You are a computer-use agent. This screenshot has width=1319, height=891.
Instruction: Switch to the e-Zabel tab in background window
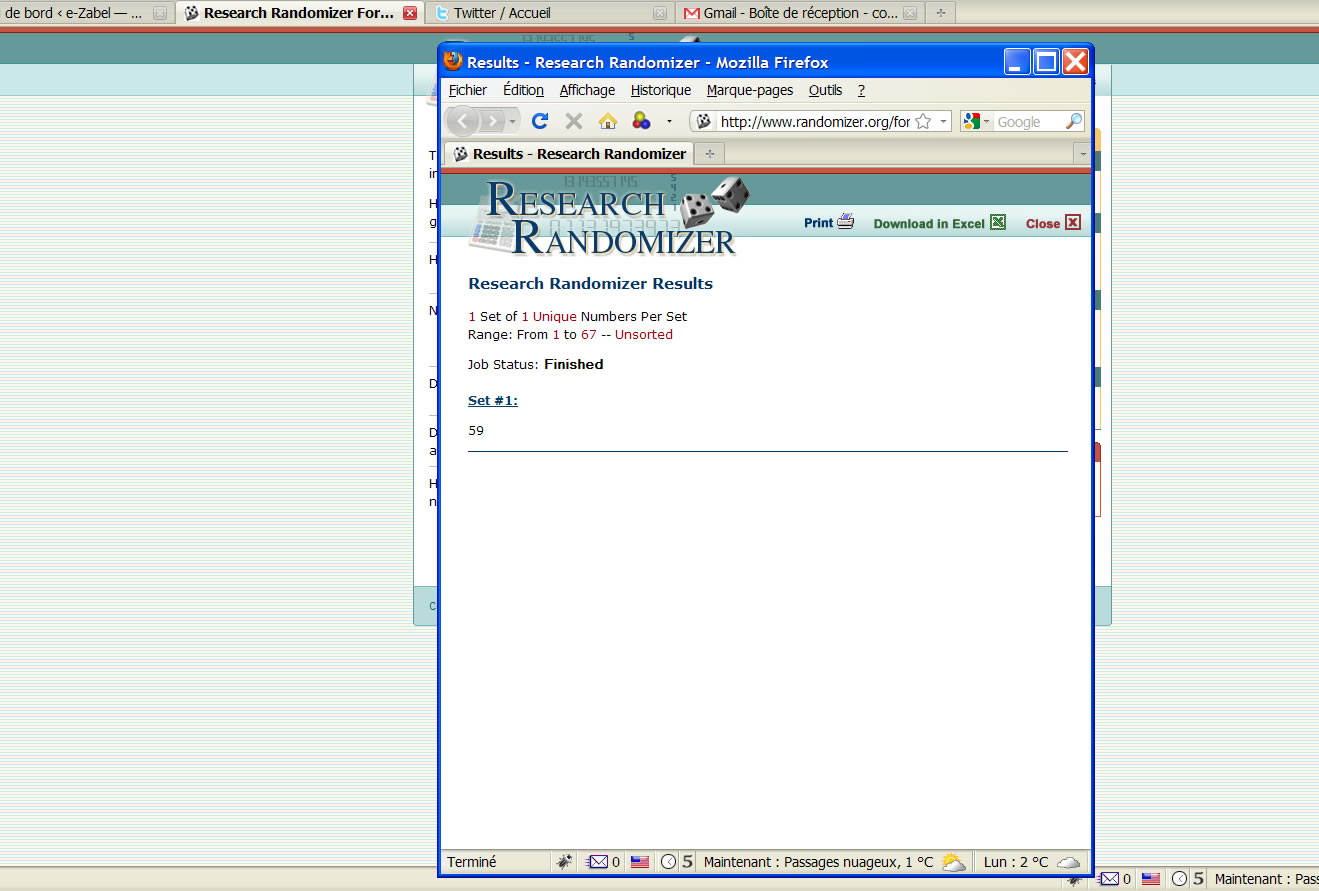tap(74, 13)
